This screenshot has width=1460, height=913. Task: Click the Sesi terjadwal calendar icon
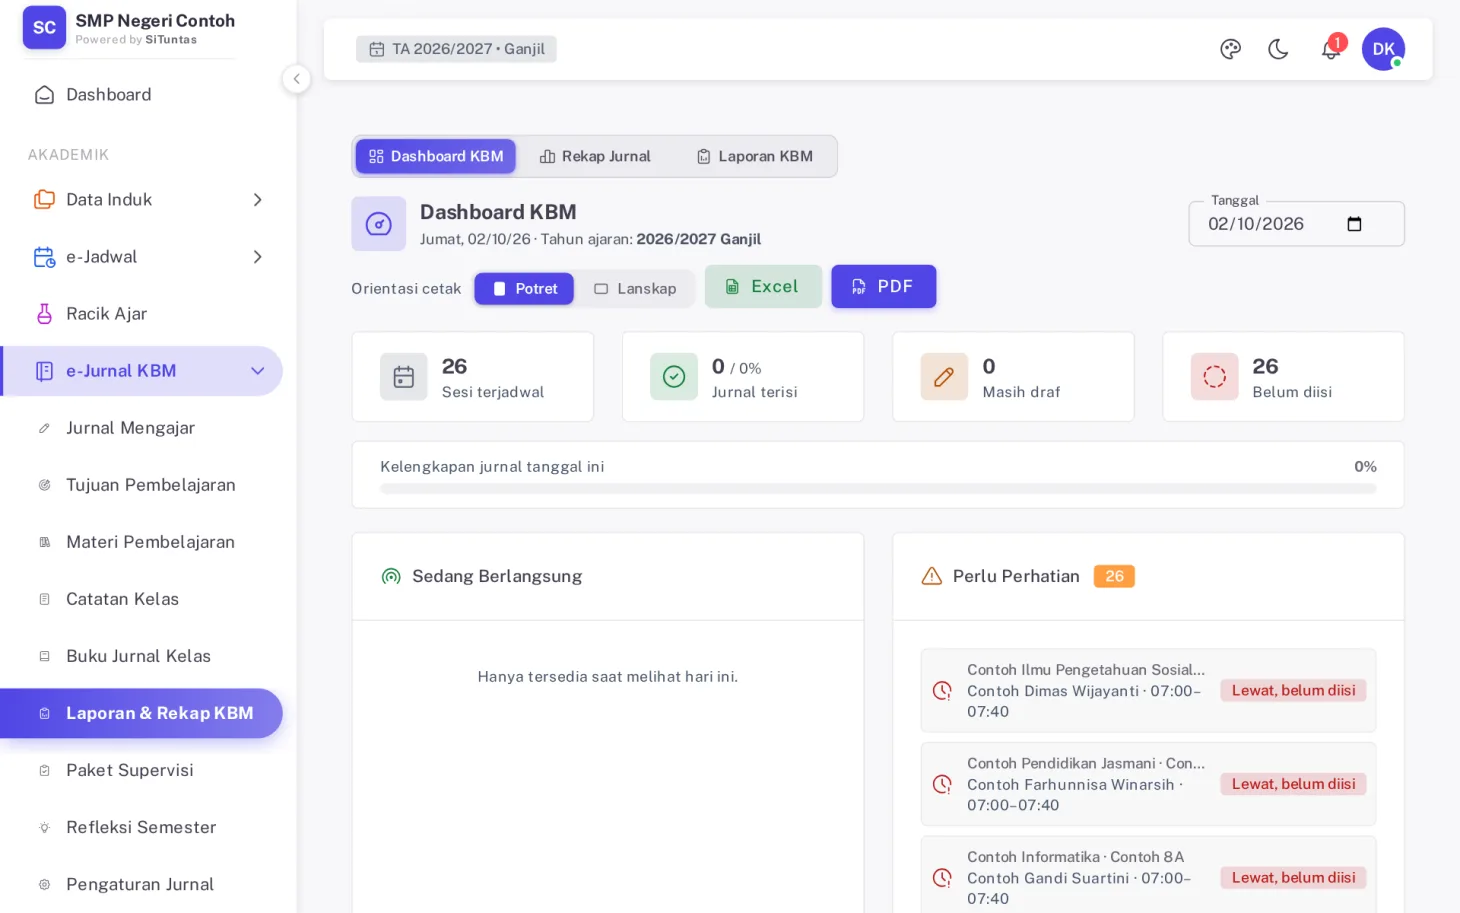[x=404, y=377]
